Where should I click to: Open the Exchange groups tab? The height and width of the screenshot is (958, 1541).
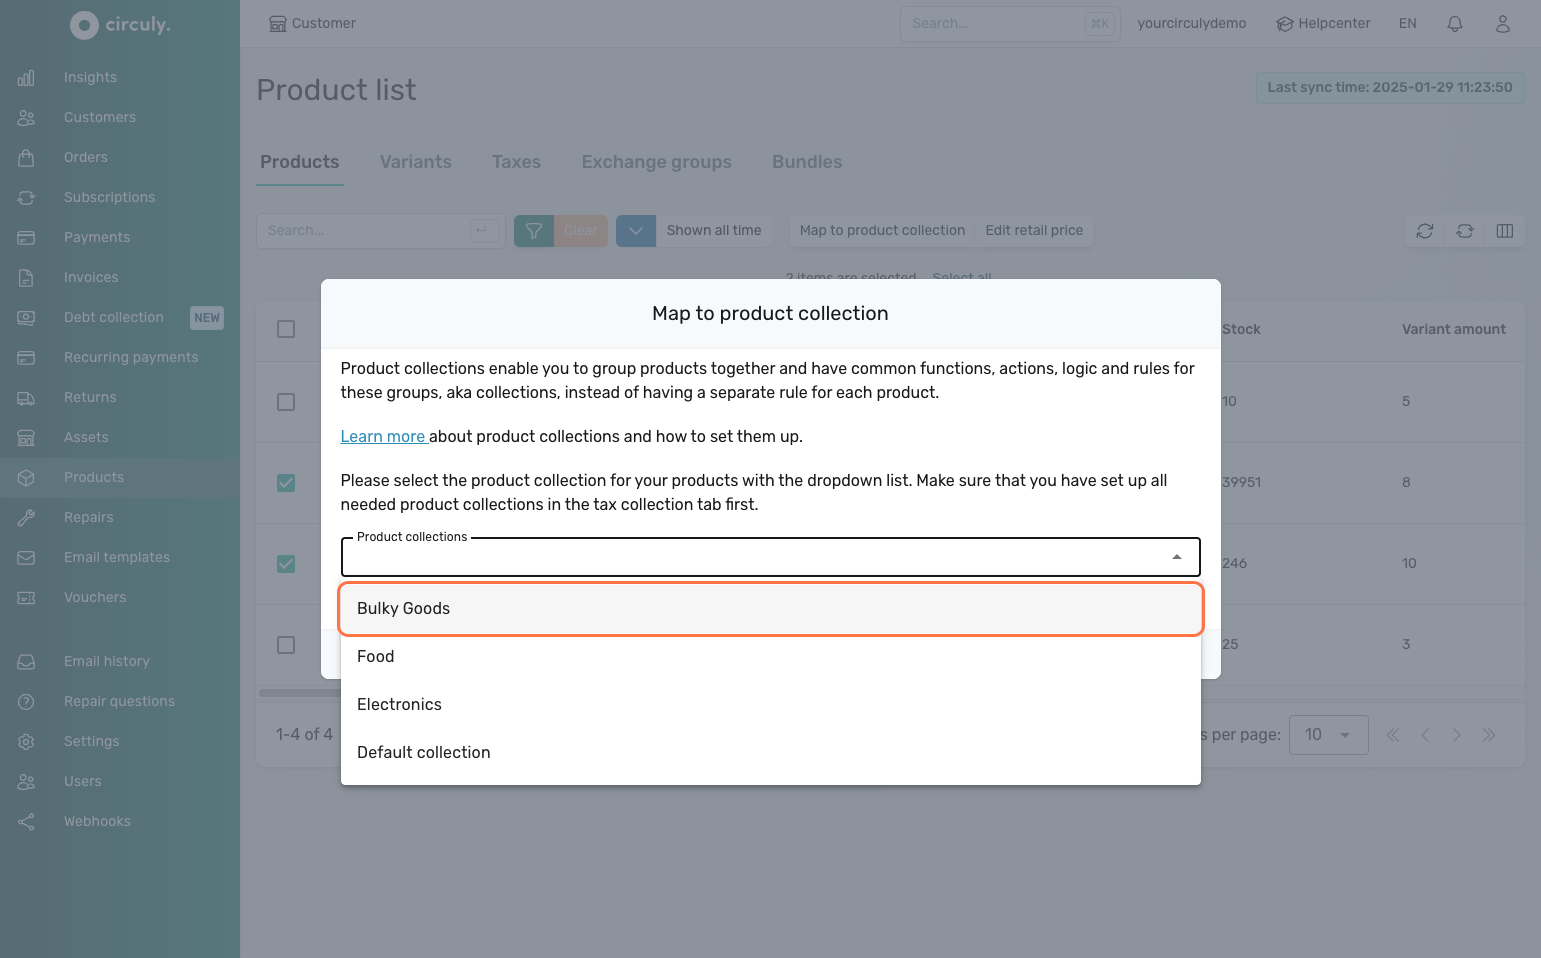(657, 162)
